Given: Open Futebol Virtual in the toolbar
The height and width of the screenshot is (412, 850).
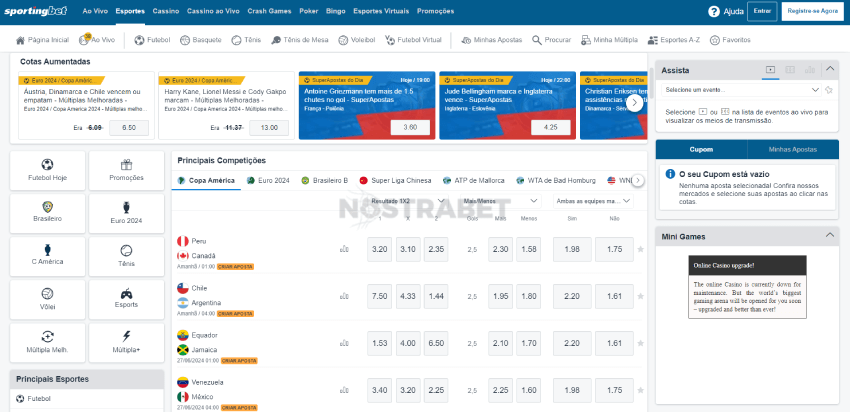Looking at the screenshot, I should click(413, 40).
